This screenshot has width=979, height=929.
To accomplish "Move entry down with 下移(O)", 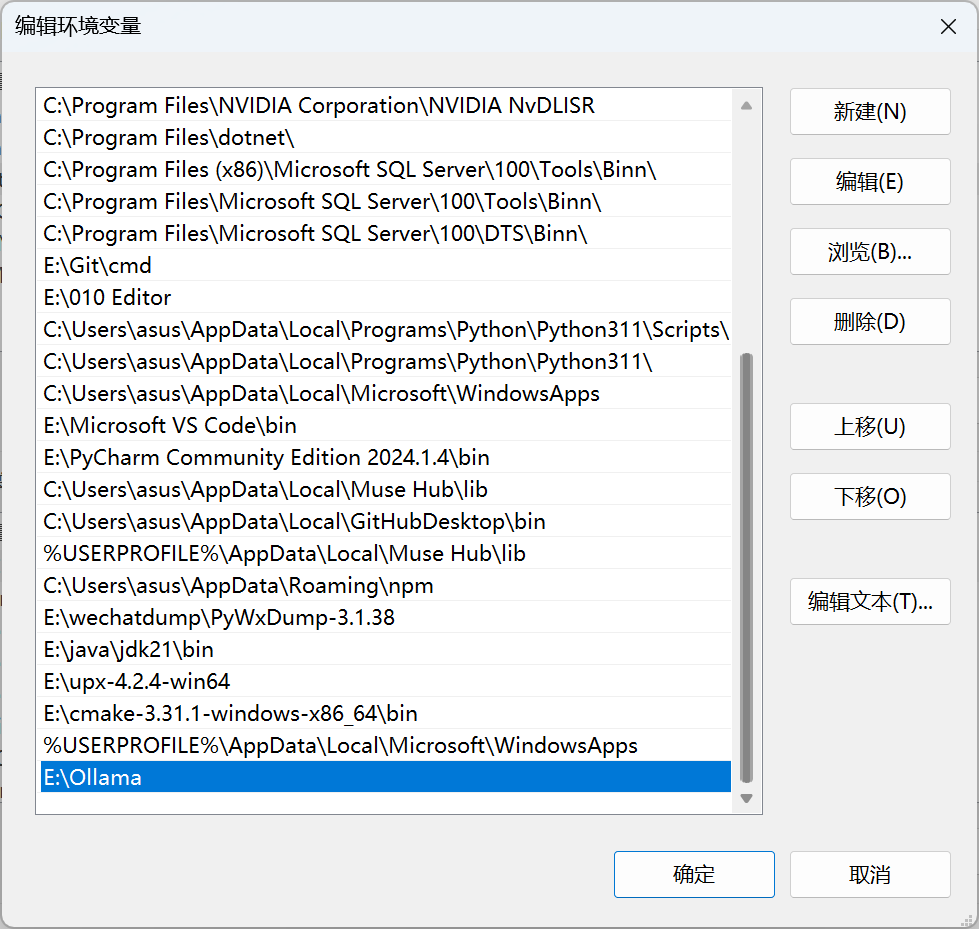I will 870,496.
